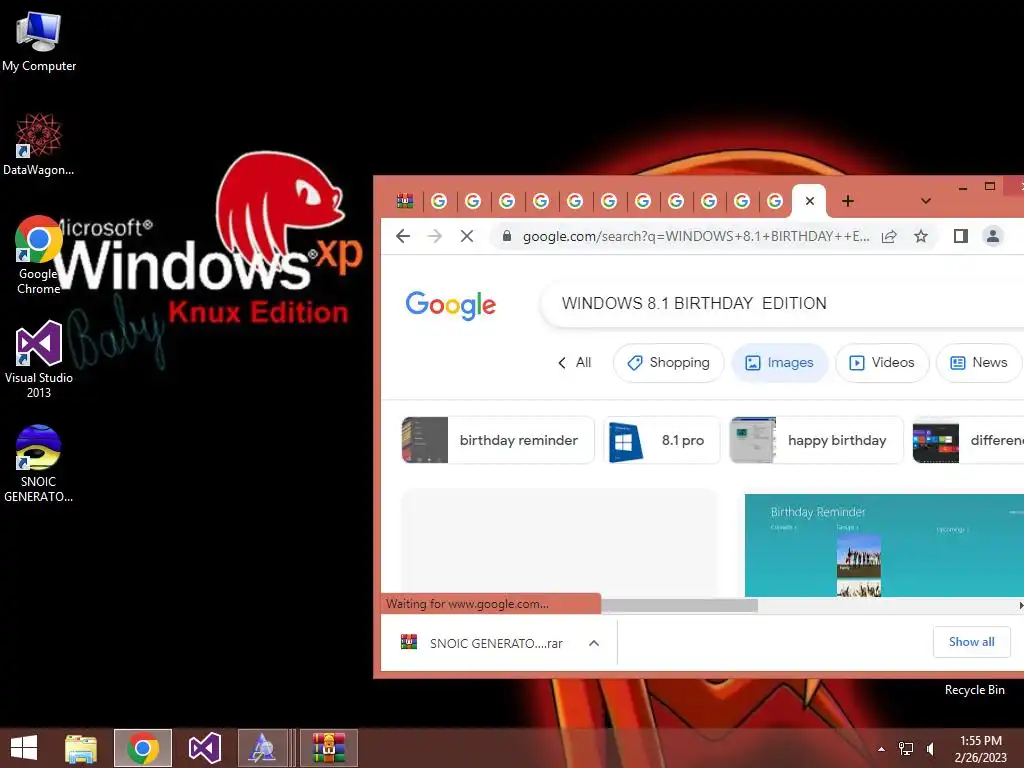1024x768 pixels.
Task: Open WinRAR from the taskbar
Action: [x=328, y=748]
